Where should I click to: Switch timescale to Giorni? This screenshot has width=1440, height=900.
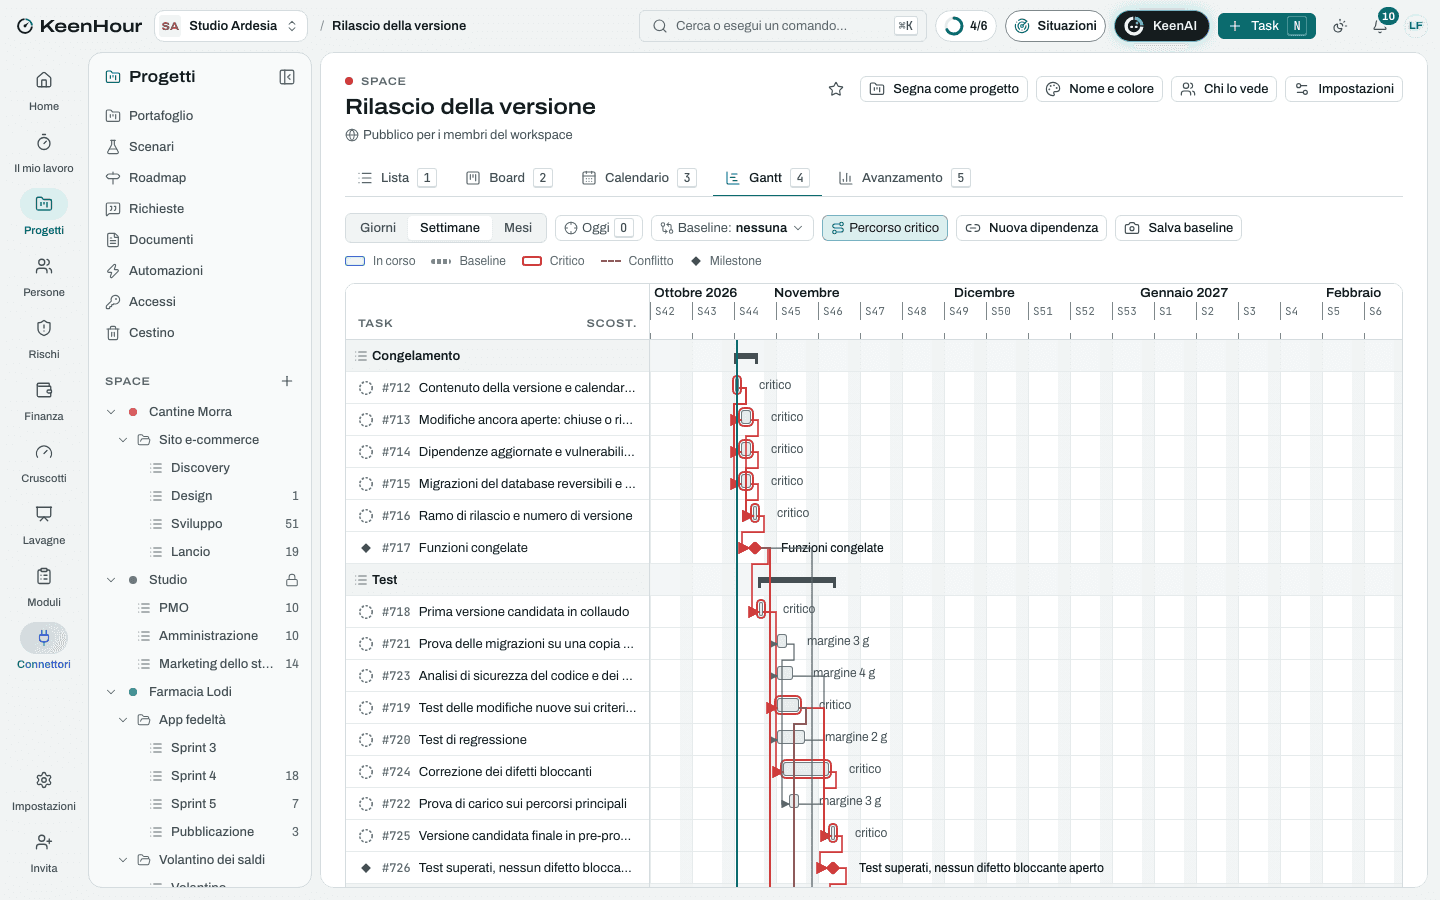[378, 228]
